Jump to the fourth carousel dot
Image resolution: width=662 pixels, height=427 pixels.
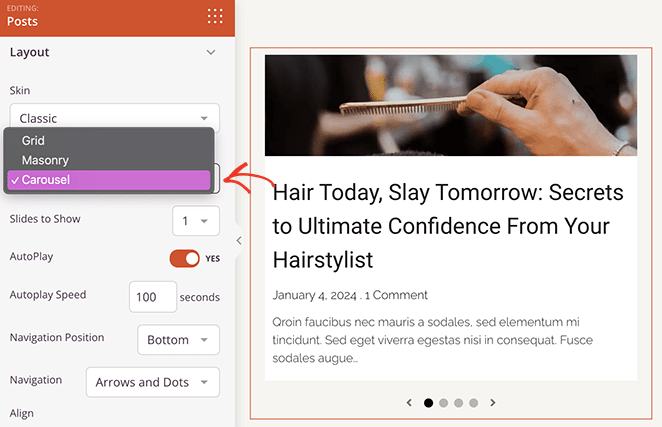click(x=473, y=403)
